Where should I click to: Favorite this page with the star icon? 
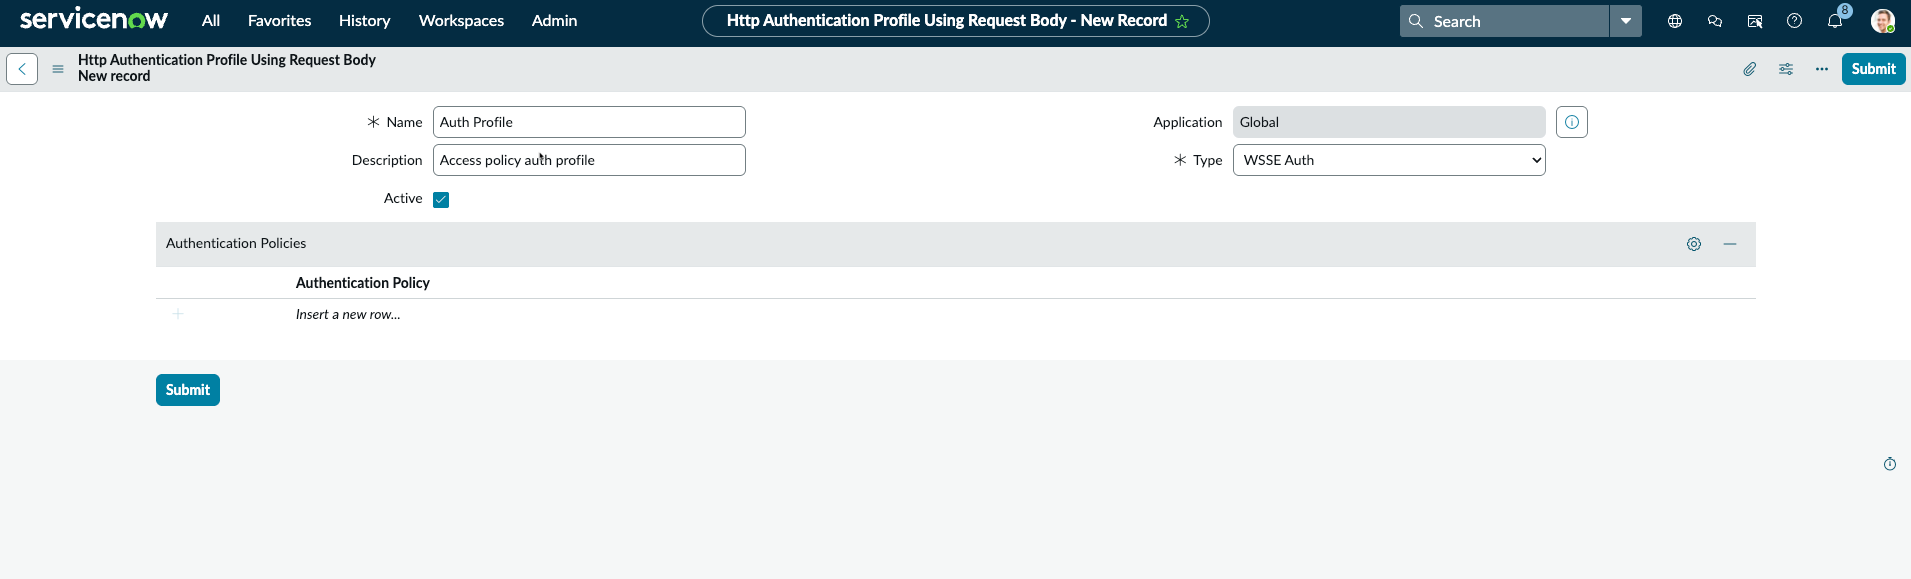[x=1182, y=21]
